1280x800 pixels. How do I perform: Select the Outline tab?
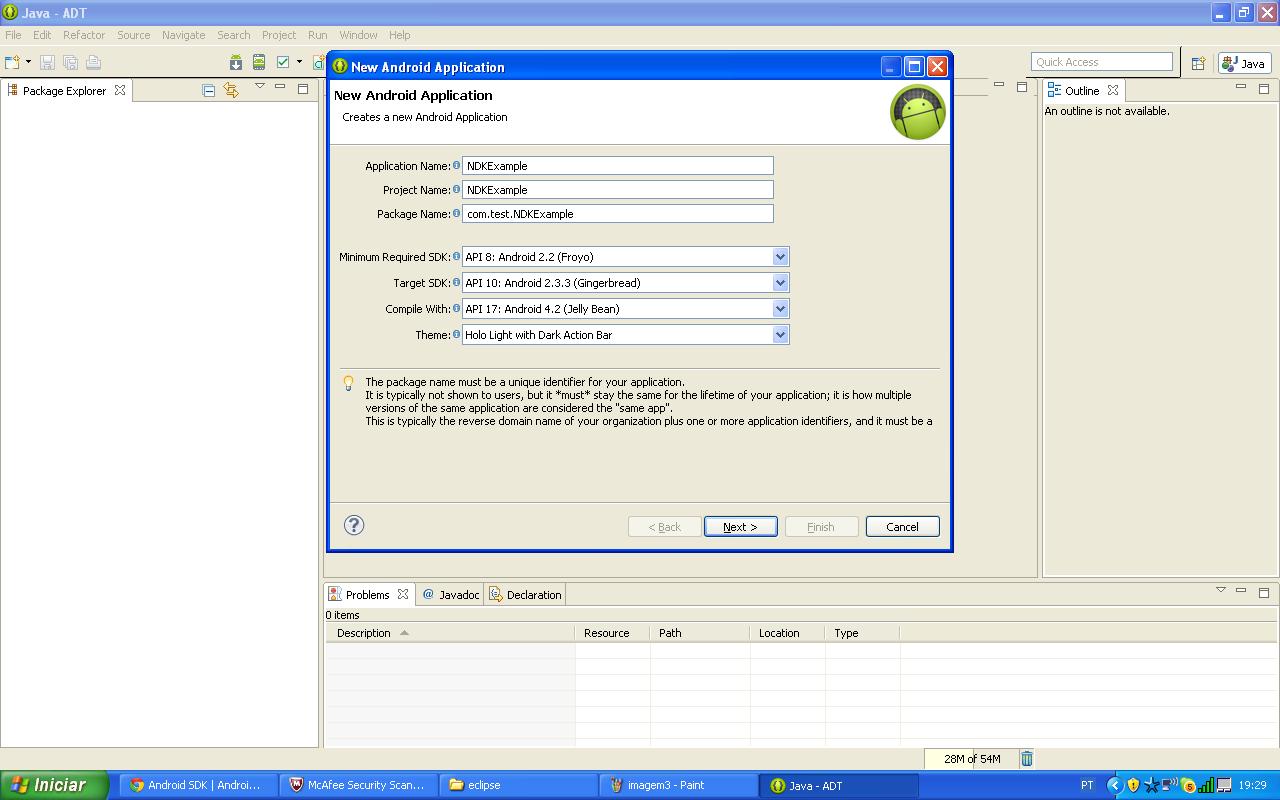(x=1081, y=91)
